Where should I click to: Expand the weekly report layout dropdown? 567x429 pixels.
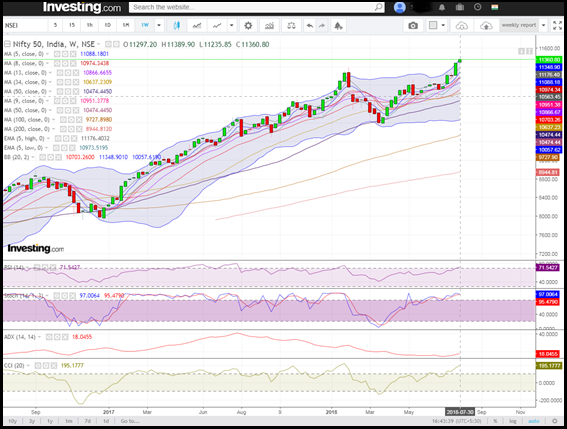(543, 25)
